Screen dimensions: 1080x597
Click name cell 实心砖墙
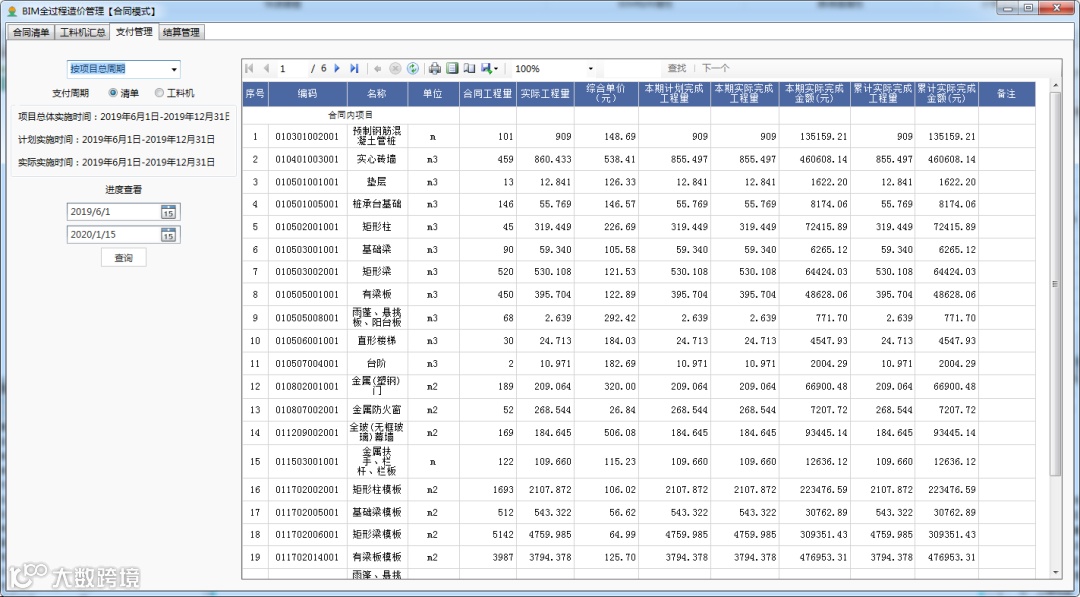[x=377, y=159]
